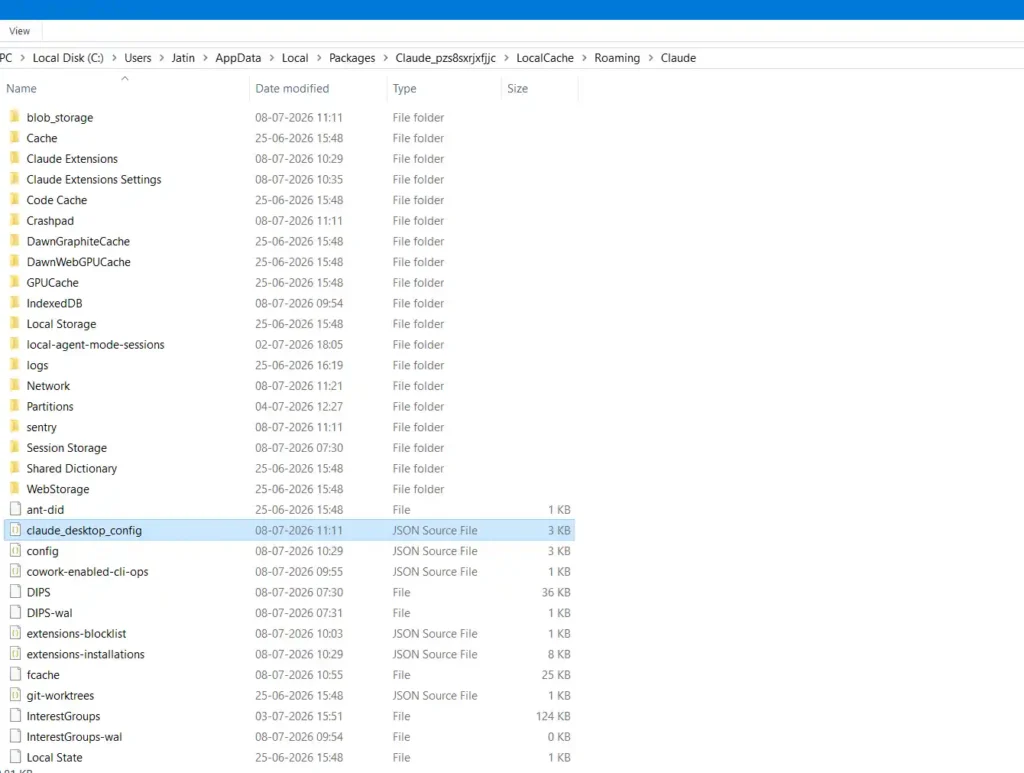Expand the chevron after LocalCache breadcrumb

[584, 57]
